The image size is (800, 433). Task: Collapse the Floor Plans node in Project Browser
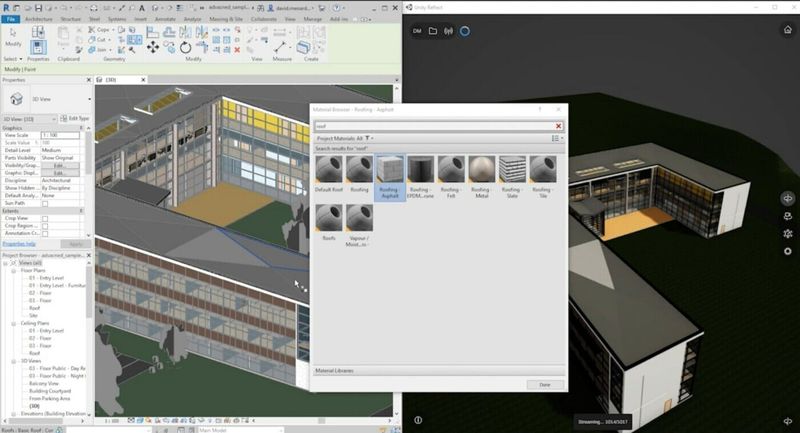point(14,271)
